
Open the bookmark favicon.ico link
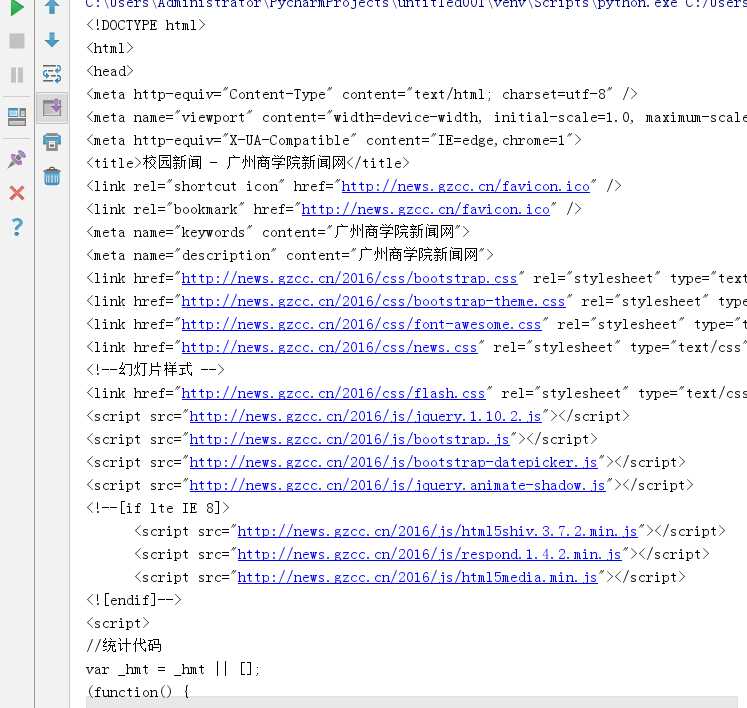point(425,209)
